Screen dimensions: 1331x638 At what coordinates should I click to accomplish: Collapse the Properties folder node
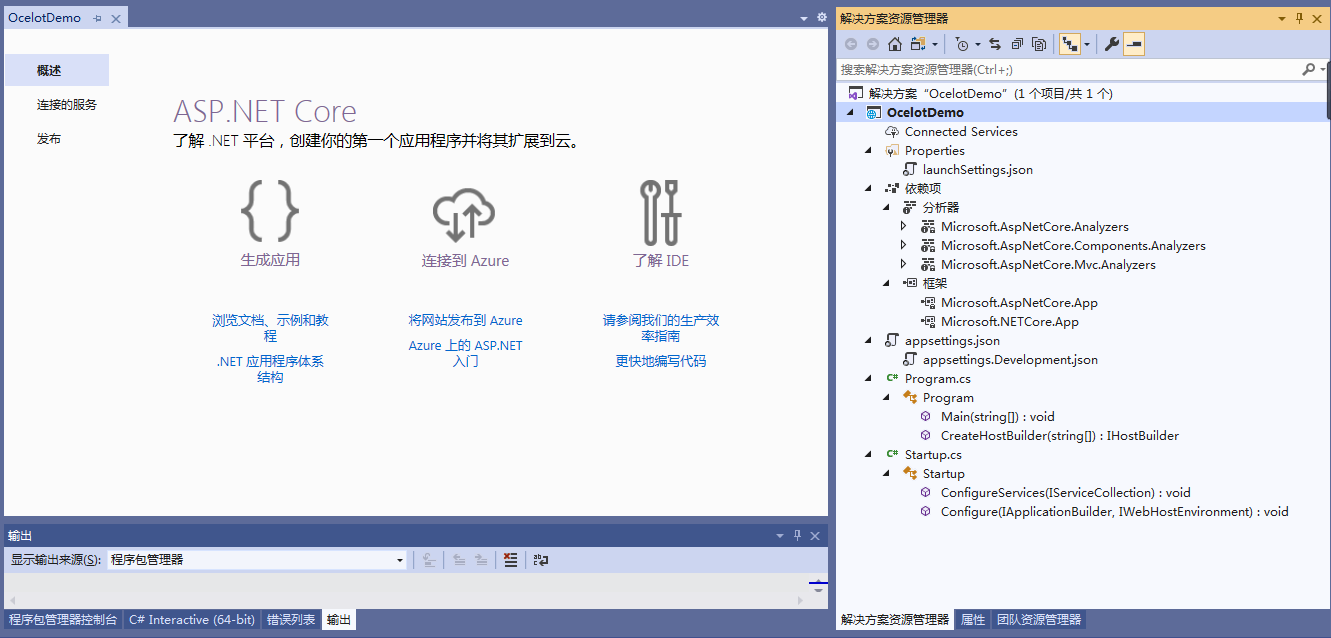coord(869,151)
